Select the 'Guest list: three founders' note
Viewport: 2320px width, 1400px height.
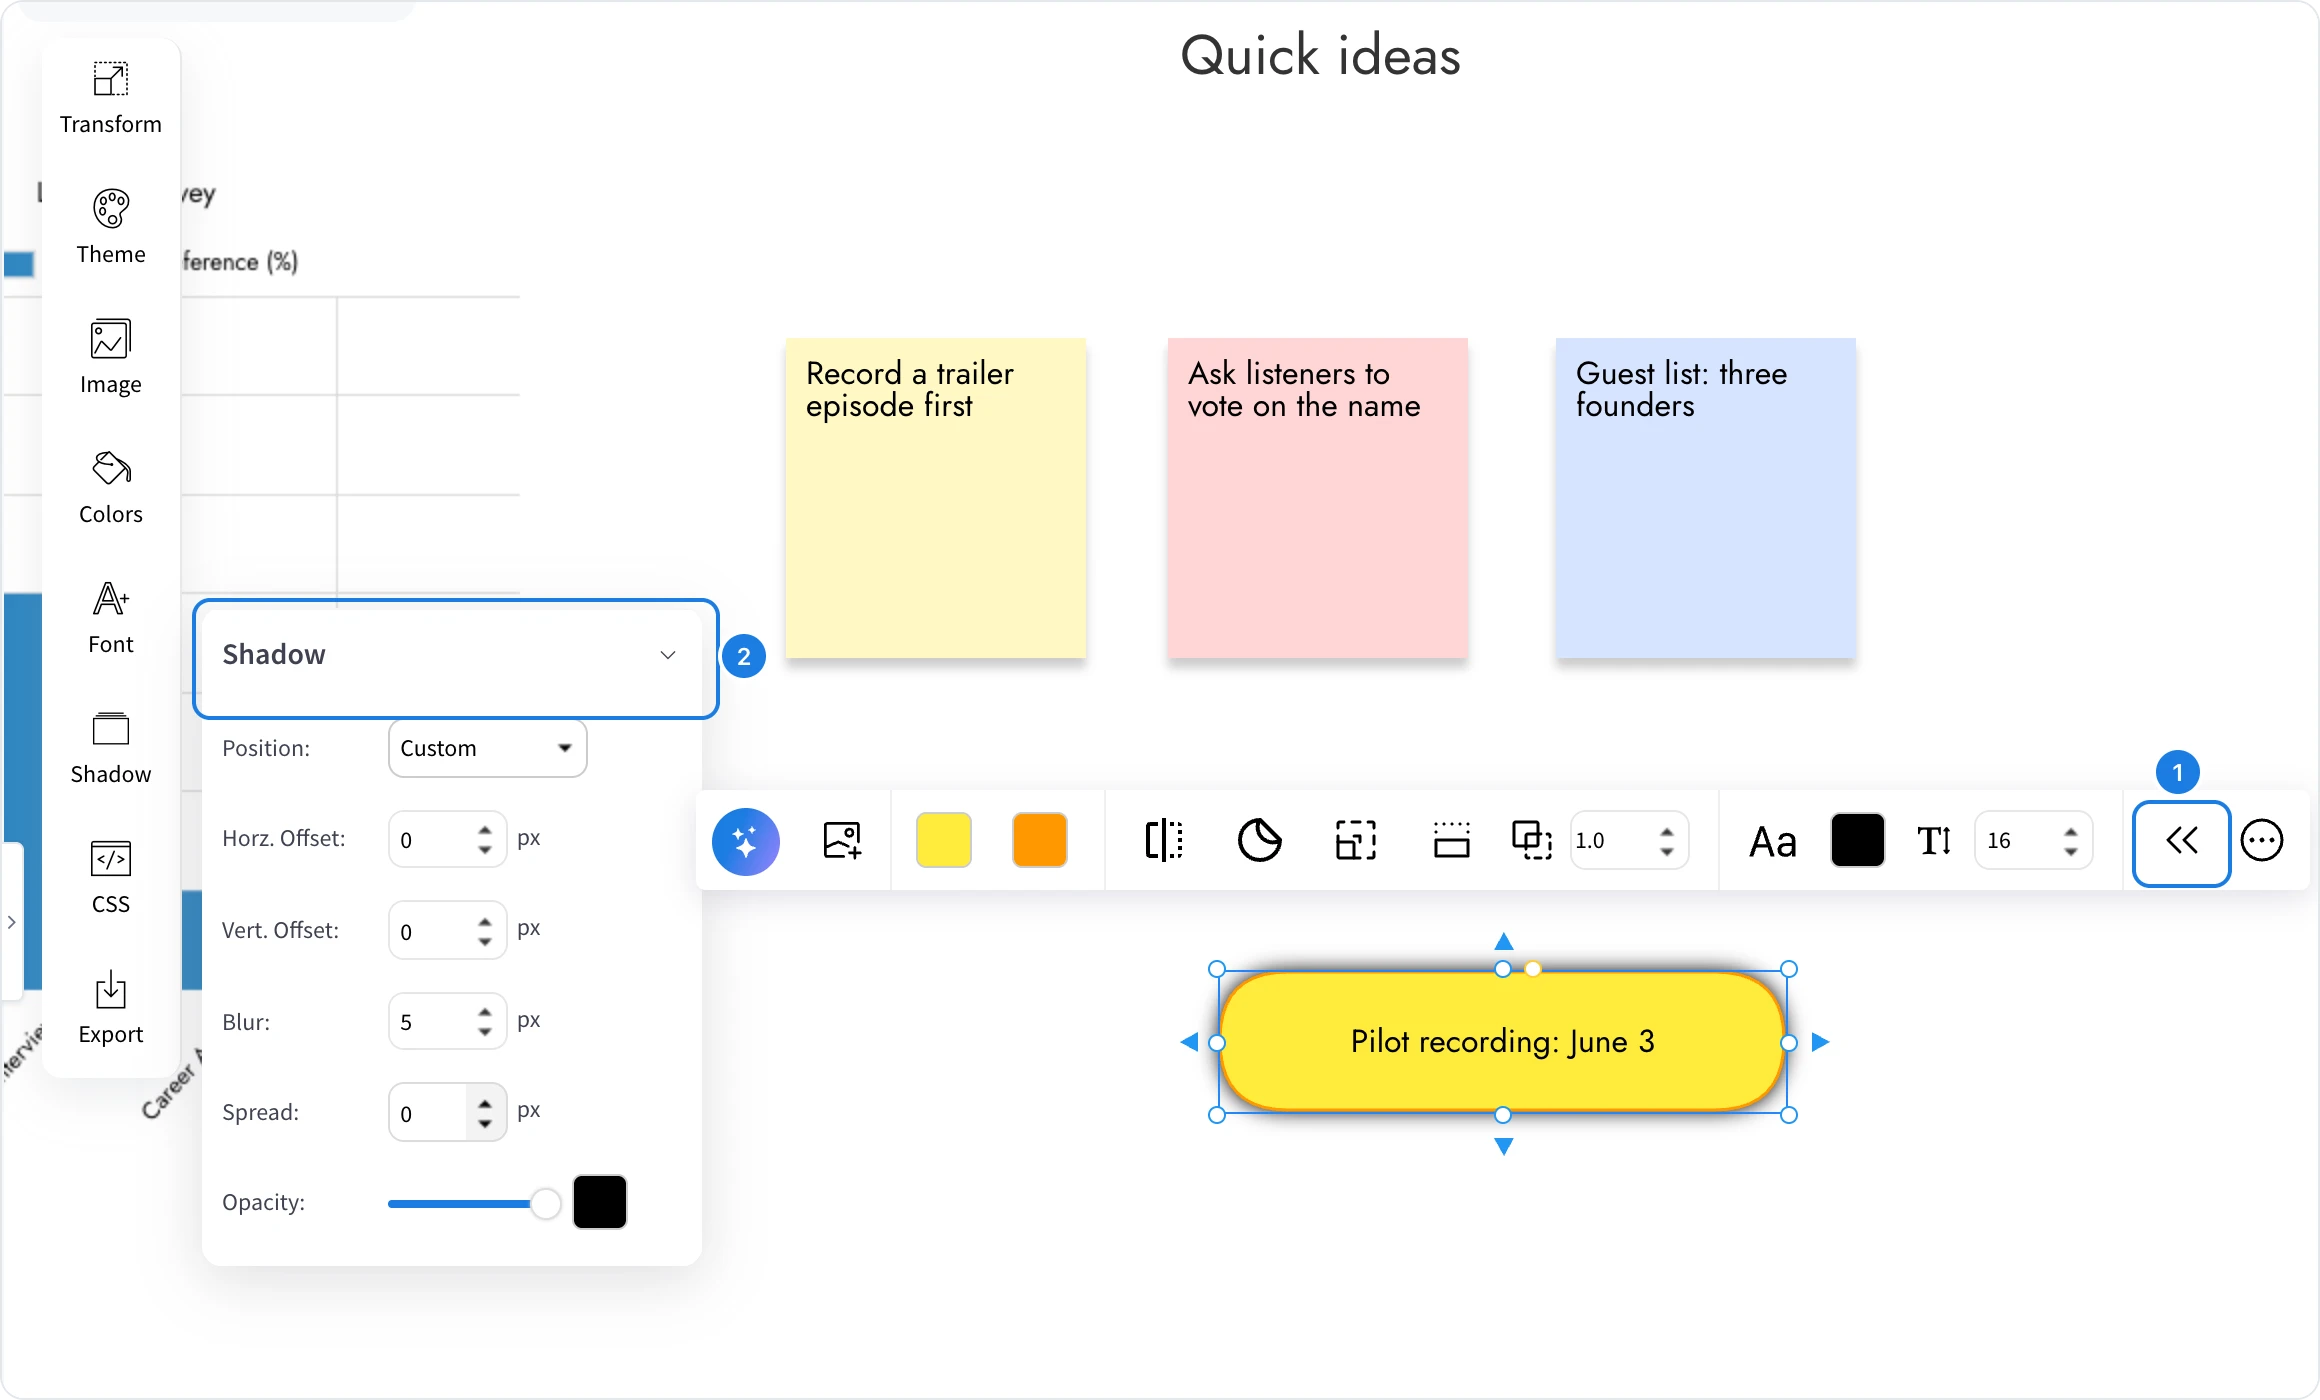pos(1706,498)
